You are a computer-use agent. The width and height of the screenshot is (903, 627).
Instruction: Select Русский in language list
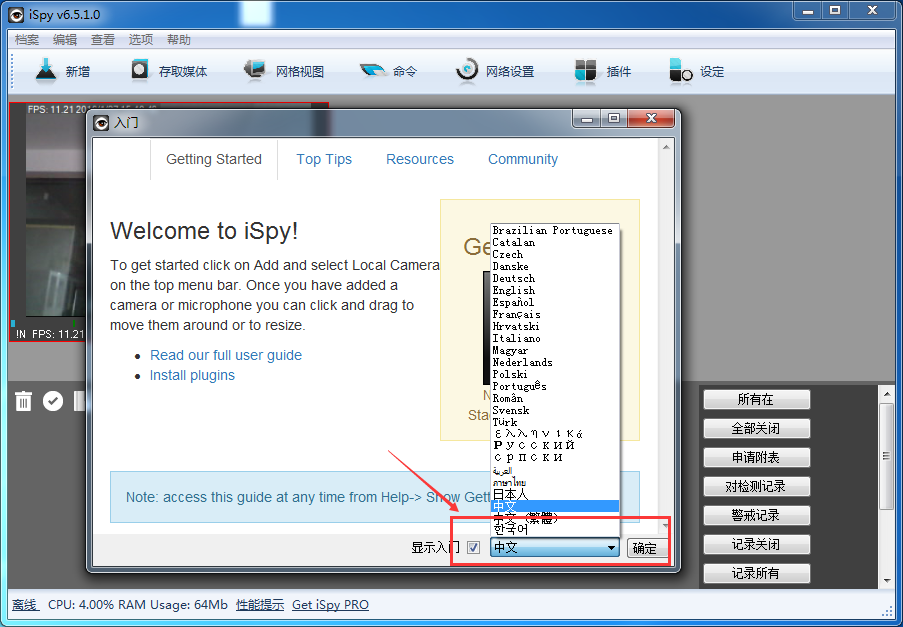coord(555,446)
